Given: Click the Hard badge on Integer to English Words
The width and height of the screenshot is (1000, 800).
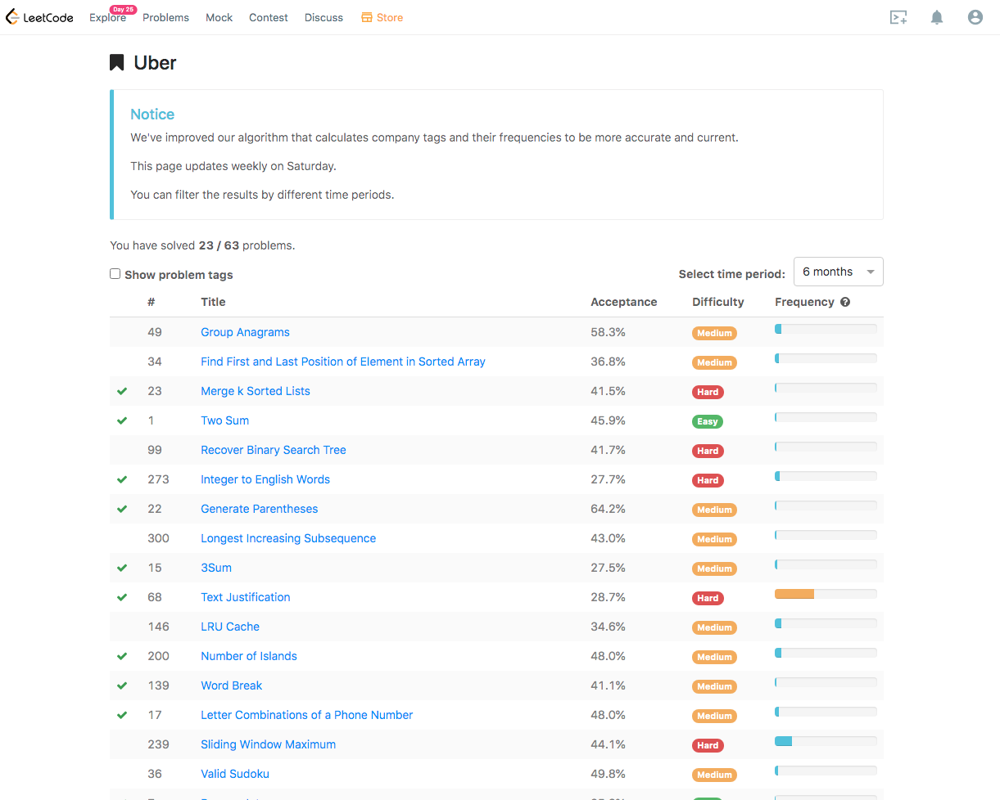Looking at the screenshot, I should (x=707, y=480).
